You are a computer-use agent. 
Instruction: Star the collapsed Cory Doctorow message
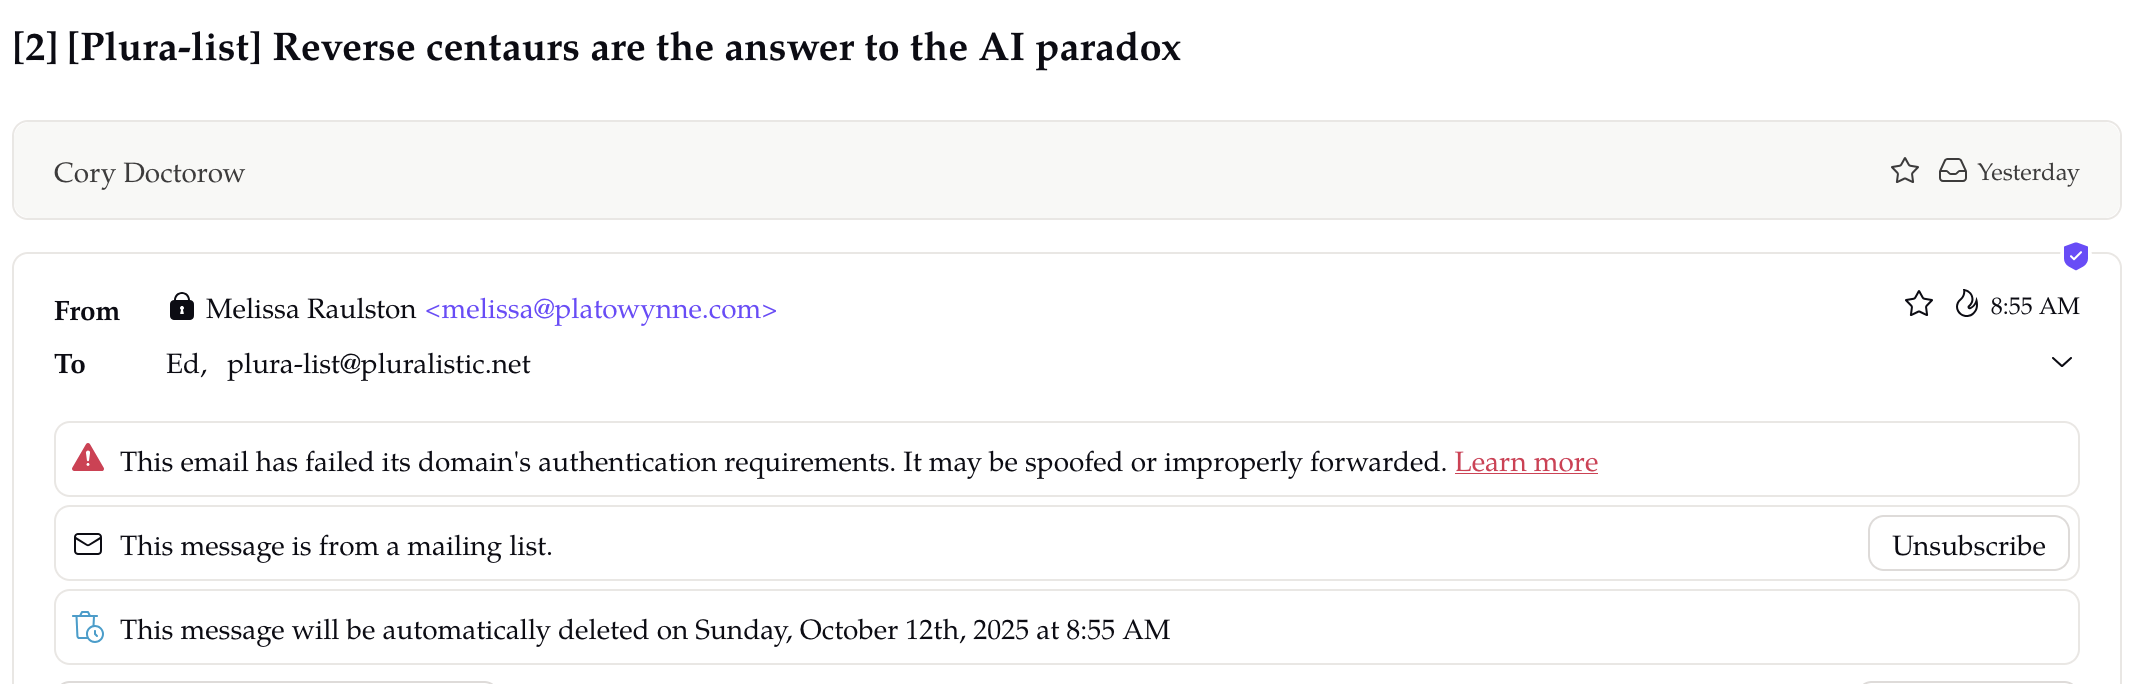coord(1905,171)
